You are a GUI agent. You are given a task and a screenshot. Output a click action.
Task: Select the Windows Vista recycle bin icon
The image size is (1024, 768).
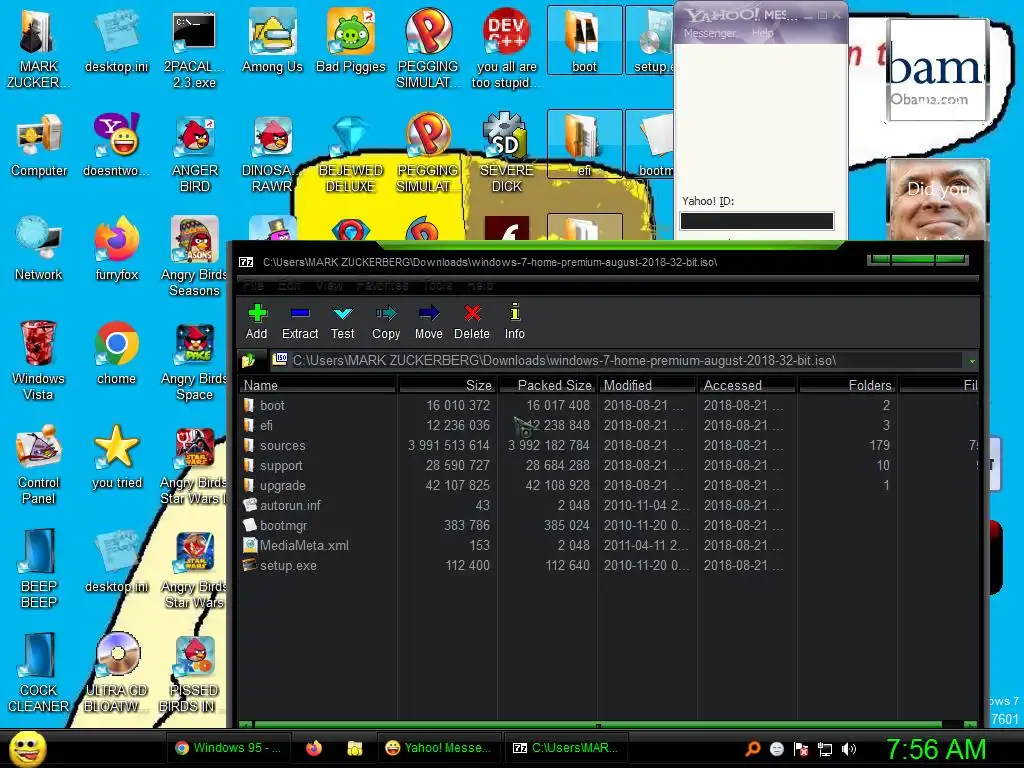coord(39,360)
